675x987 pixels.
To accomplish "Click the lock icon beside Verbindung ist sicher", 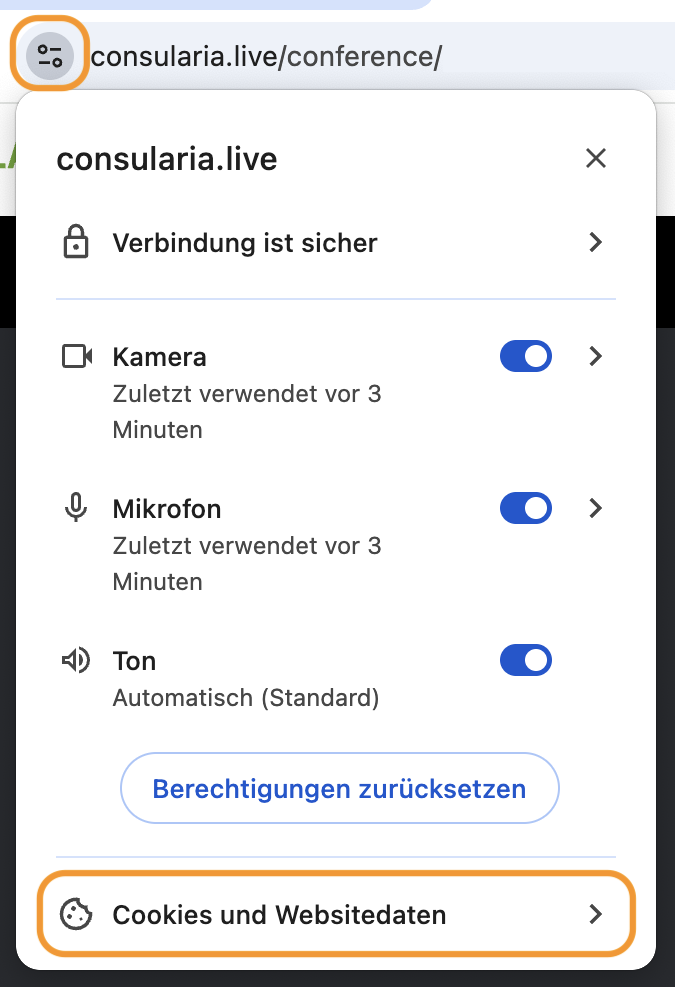I will coord(76,242).
